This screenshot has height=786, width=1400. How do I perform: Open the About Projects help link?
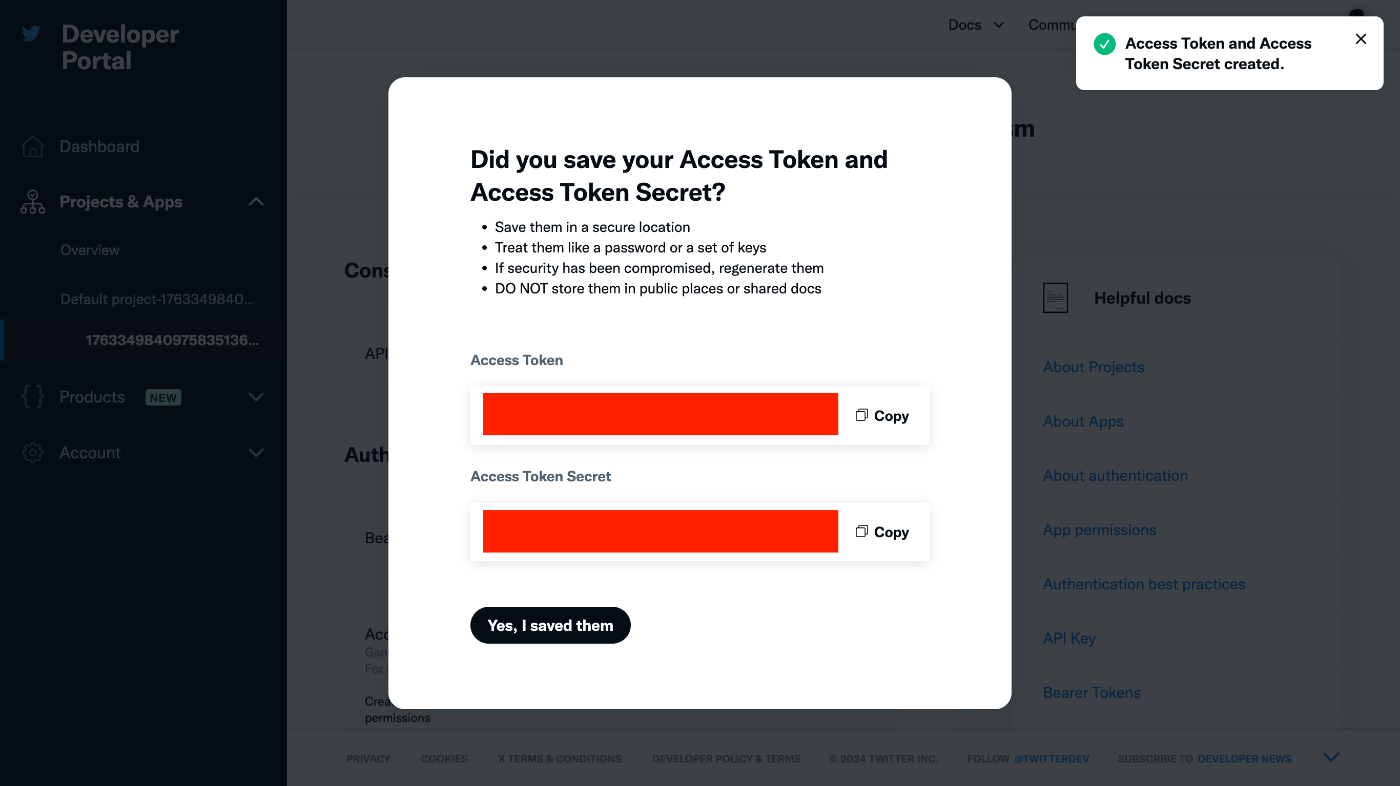(x=1093, y=367)
